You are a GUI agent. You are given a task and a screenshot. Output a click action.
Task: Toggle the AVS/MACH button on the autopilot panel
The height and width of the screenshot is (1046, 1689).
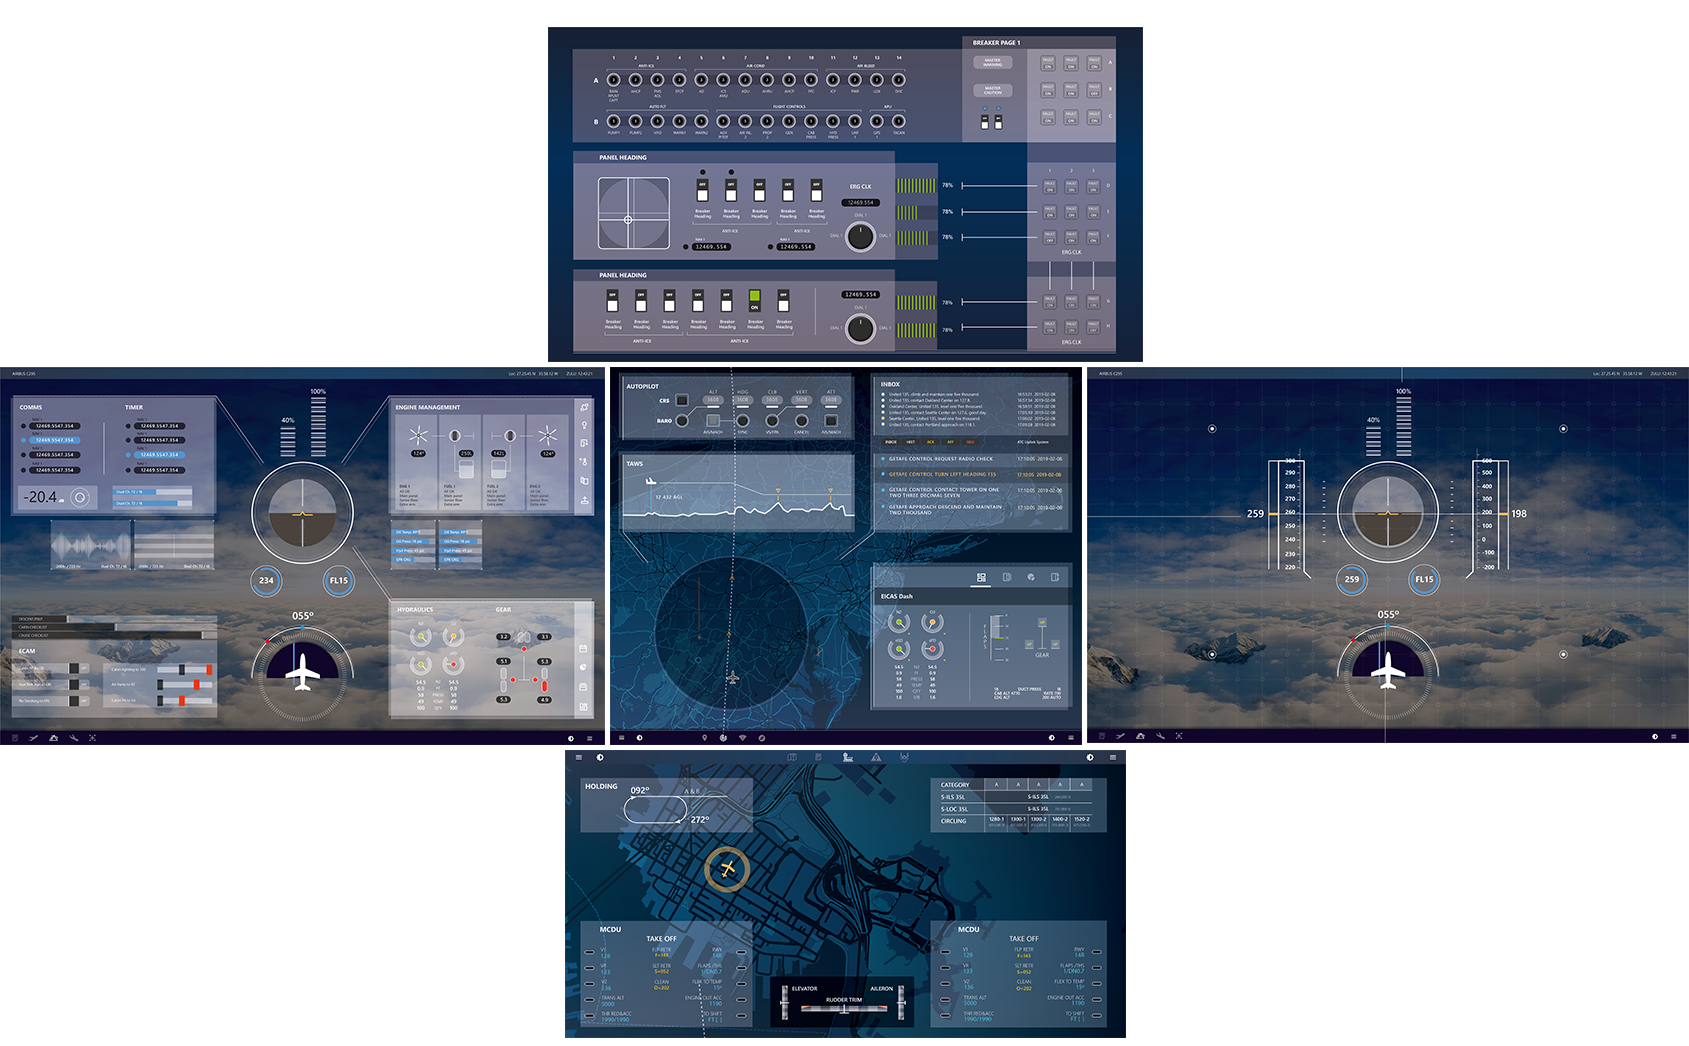point(713,422)
